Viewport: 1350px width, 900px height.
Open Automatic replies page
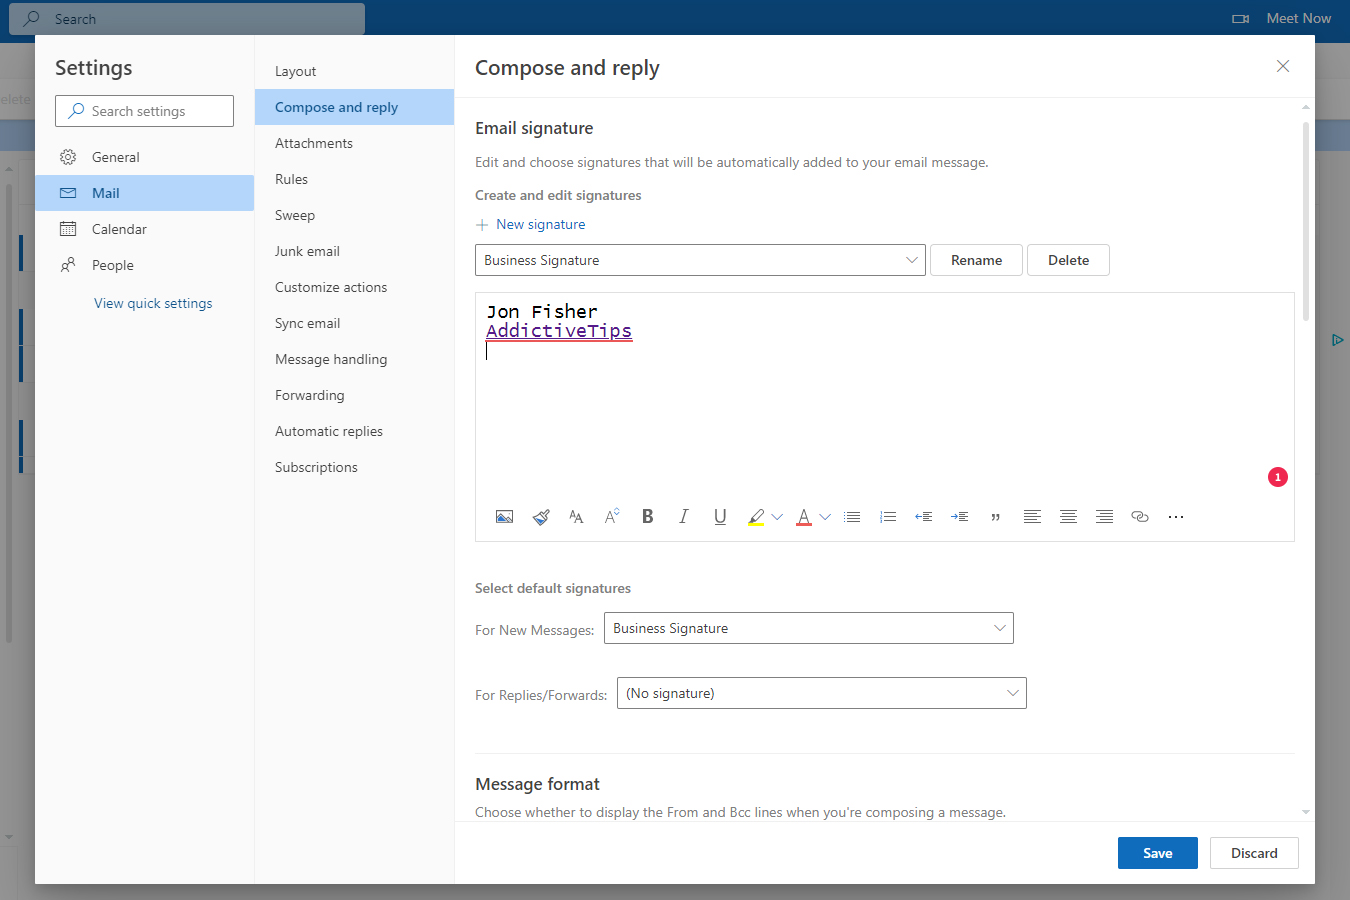click(354, 431)
